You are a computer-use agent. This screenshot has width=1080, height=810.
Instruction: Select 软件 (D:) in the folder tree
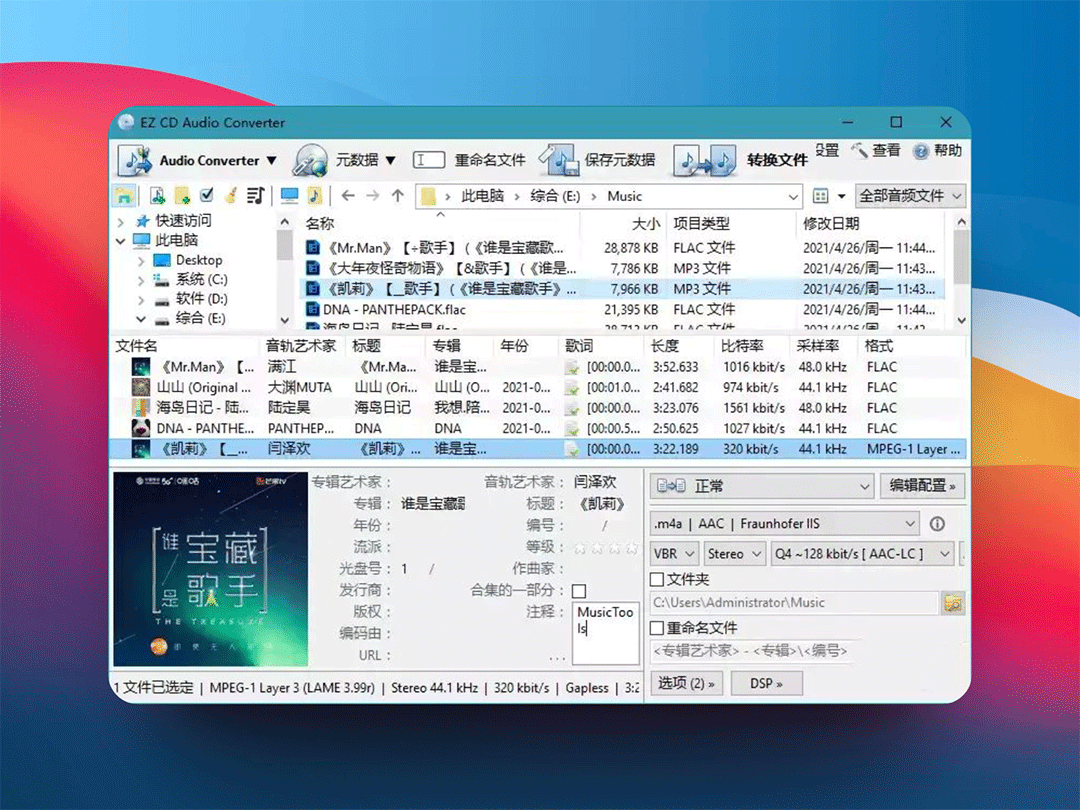(x=201, y=299)
